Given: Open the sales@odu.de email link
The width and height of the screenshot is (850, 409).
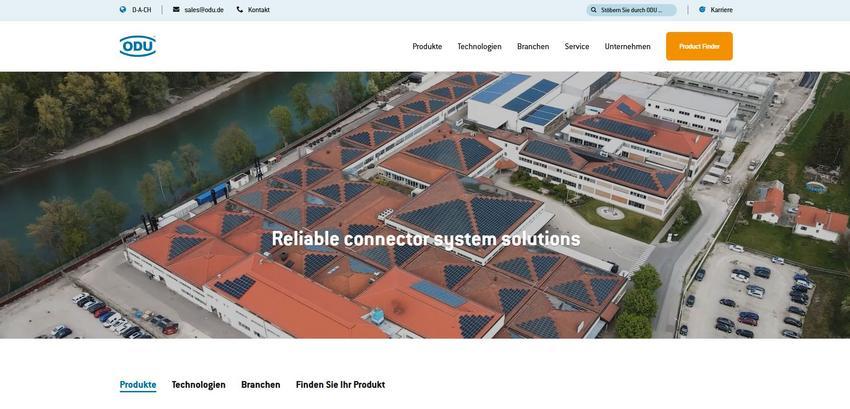Looking at the screenshot, I should click(x=204, y=10).
